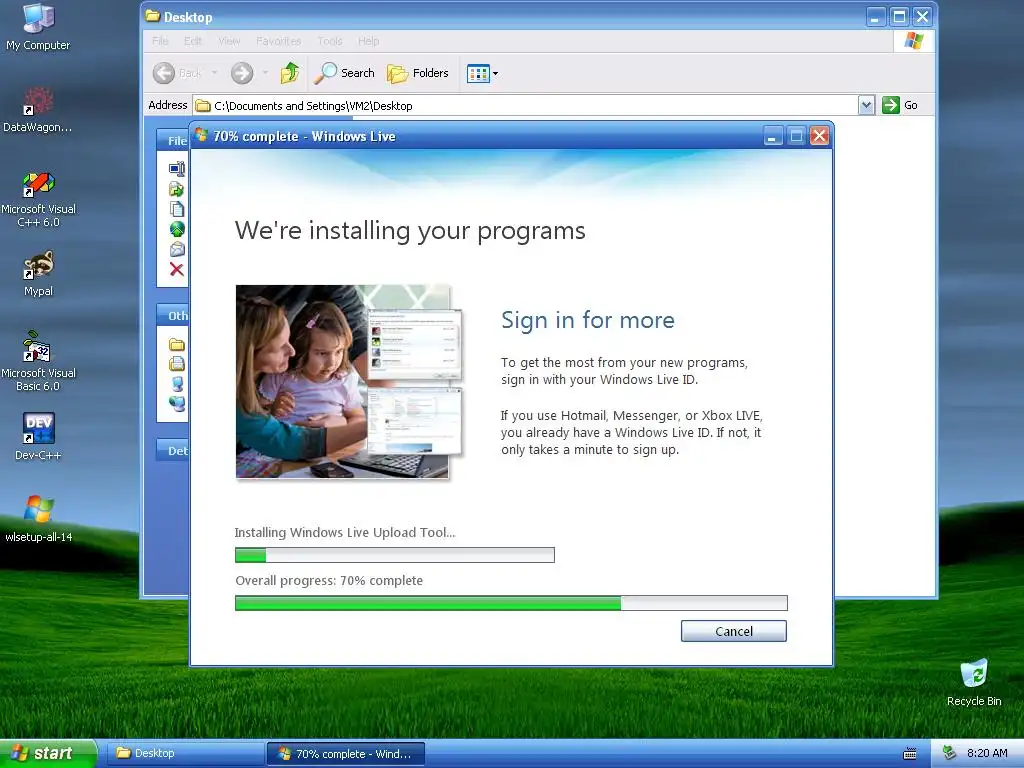Viewport: 1024px width, 768px height.
Task: Select Microsoft Visual C++ 6.0 shortcut
Action: pos(39,199)
